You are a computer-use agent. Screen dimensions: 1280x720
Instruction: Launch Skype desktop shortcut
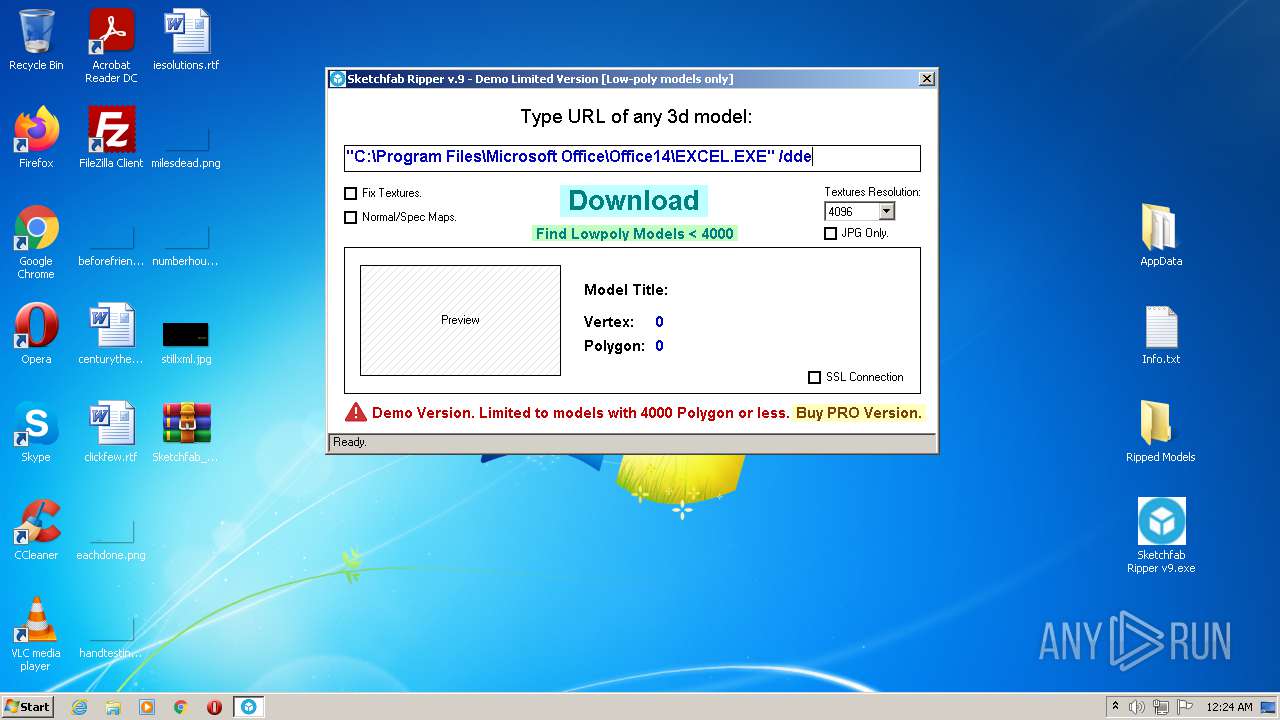[36, 432]
